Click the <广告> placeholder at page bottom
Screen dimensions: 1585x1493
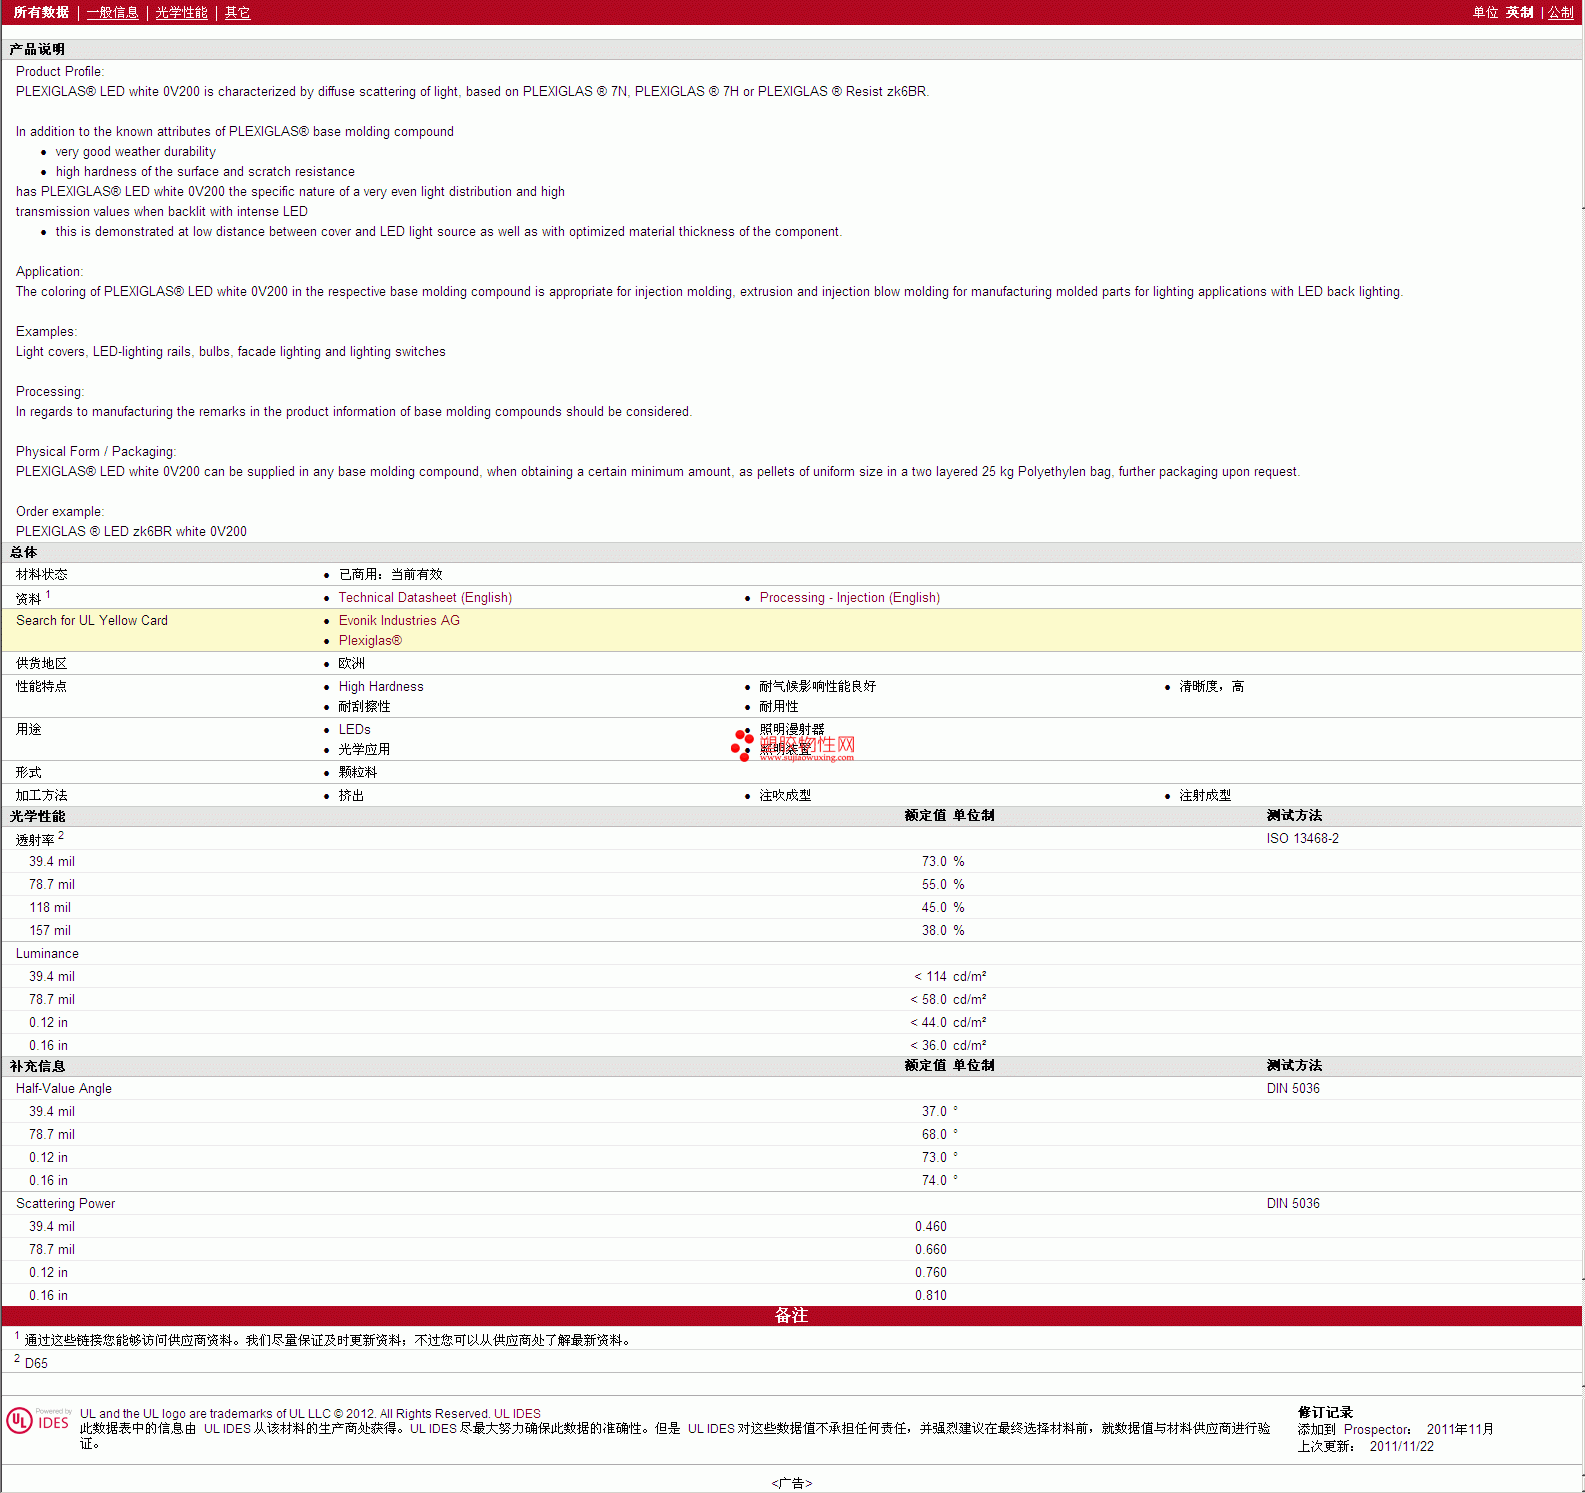[x=791, y=1483]
